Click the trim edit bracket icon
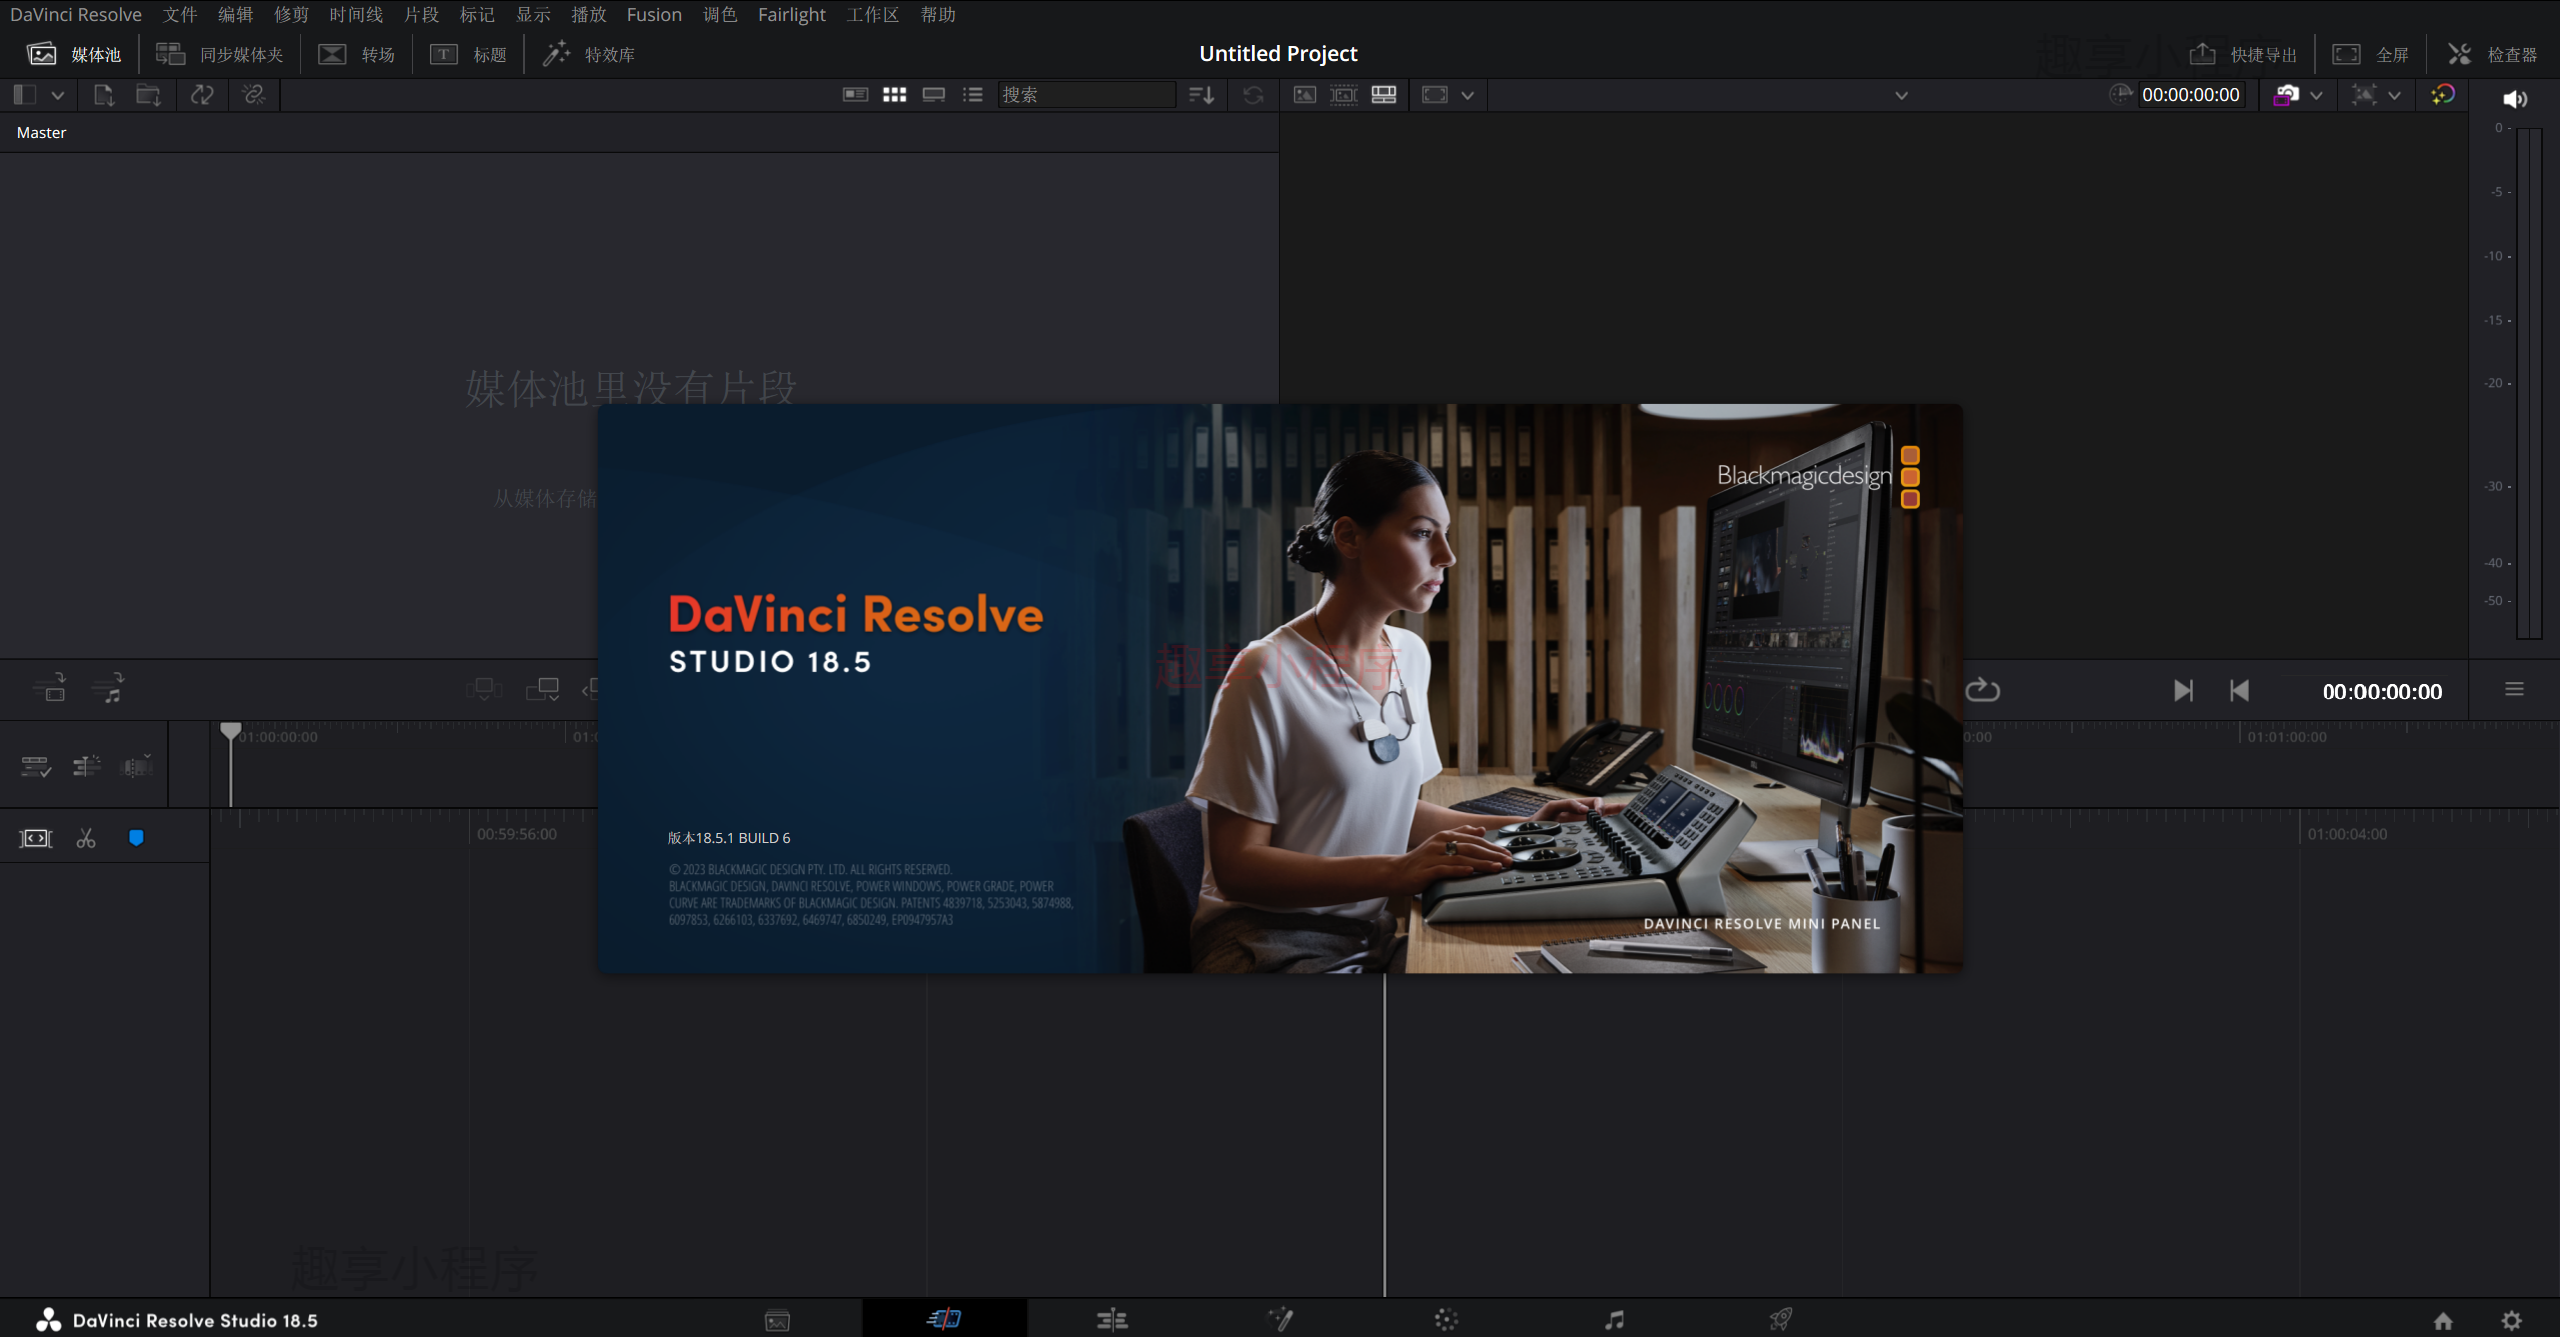Viewport: 2560px width, 1337px height. pyautogui.click(x=36, y=838)
